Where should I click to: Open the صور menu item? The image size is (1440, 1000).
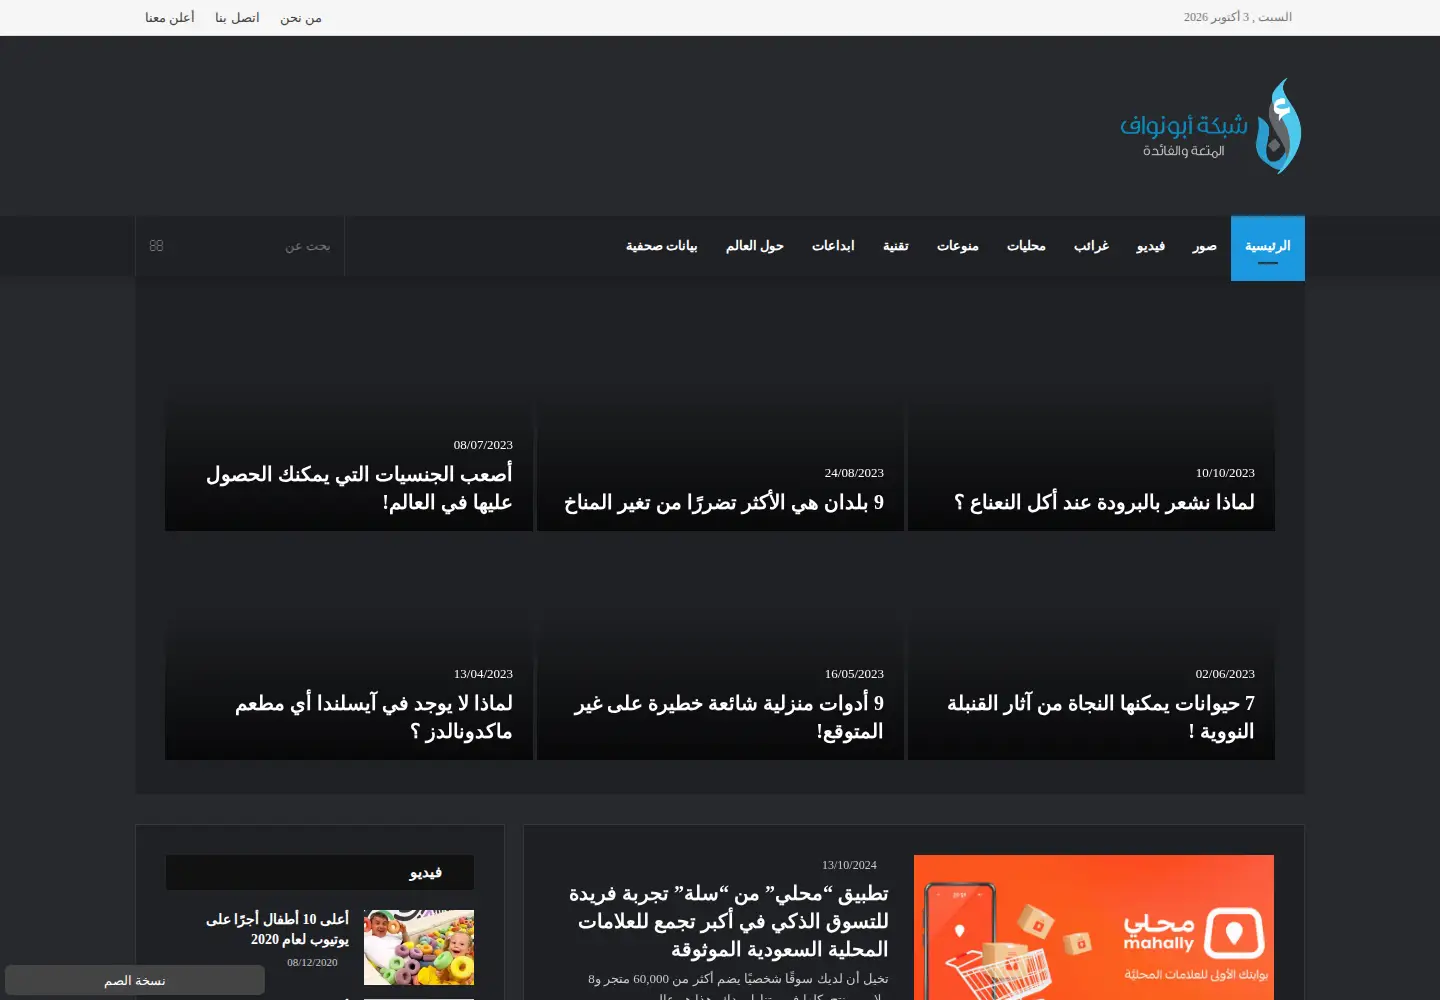1204,246
